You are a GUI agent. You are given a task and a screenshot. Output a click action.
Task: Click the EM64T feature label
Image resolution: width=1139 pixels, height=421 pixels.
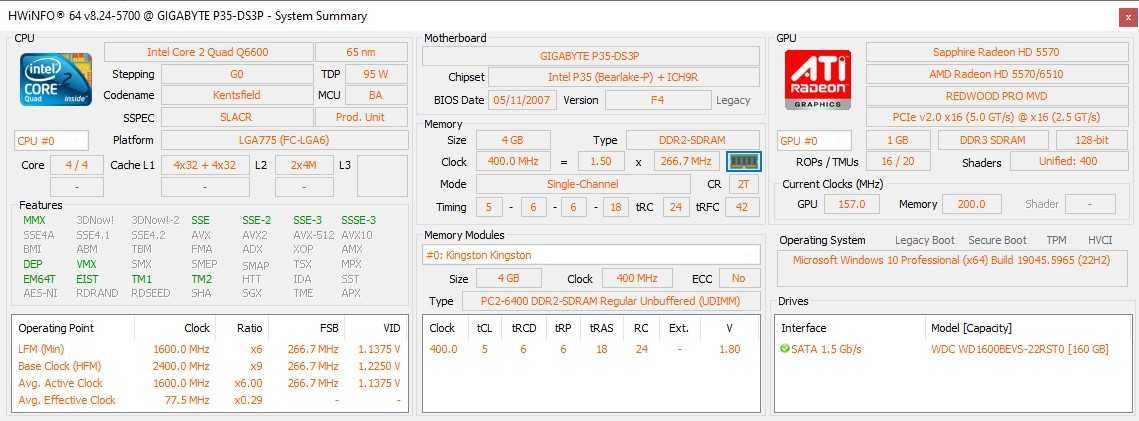pos(41,279)
